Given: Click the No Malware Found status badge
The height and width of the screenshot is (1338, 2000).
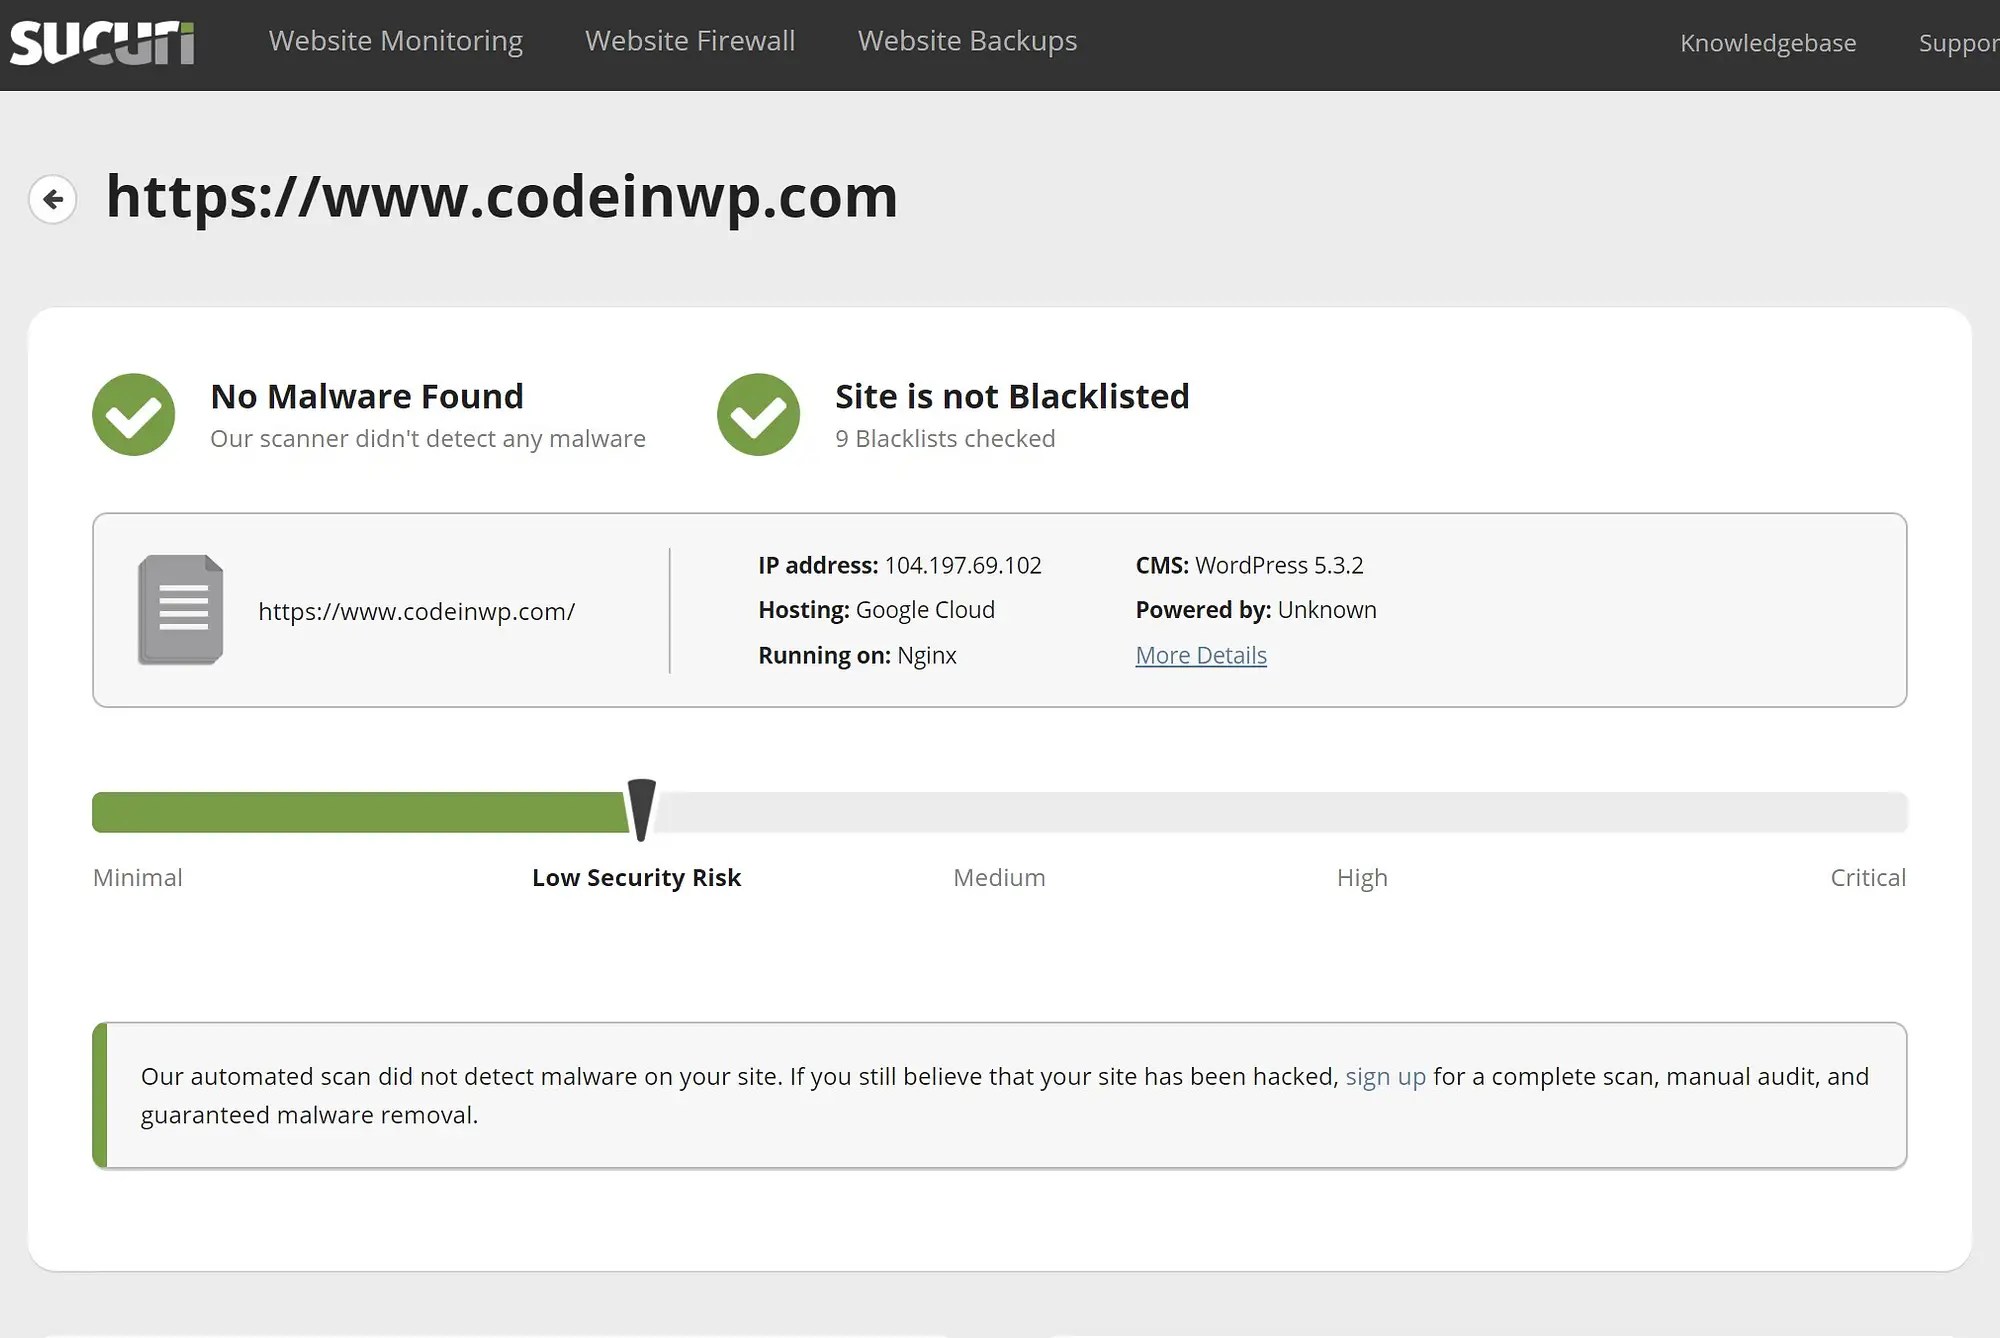Looking at the screenshot, I should pos(367,396).
